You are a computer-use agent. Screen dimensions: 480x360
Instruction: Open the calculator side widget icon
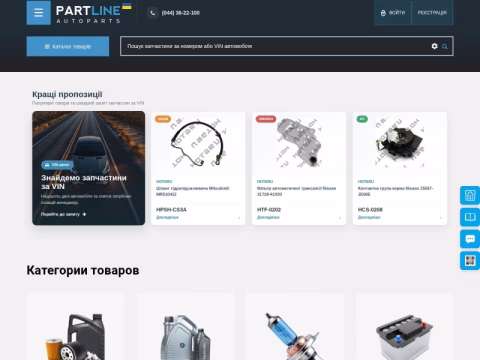(x=470, y=195)
